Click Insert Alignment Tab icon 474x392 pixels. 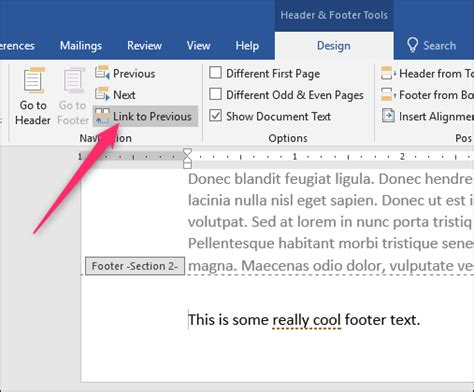[x=388, y=116]
